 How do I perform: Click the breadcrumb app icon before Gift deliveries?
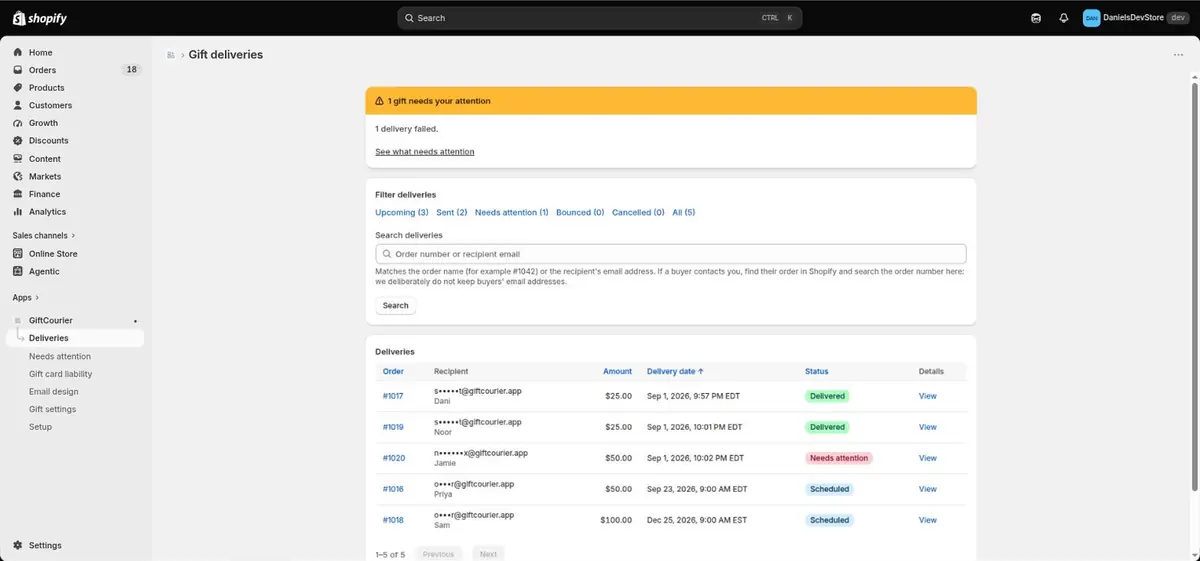(171, 55)
